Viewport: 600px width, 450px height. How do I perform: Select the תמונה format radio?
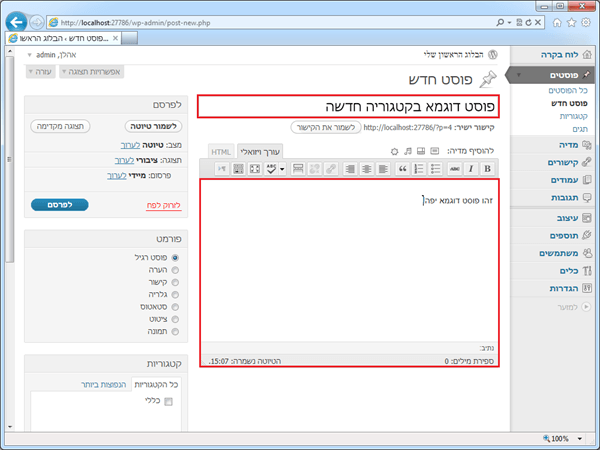(175, 331)
